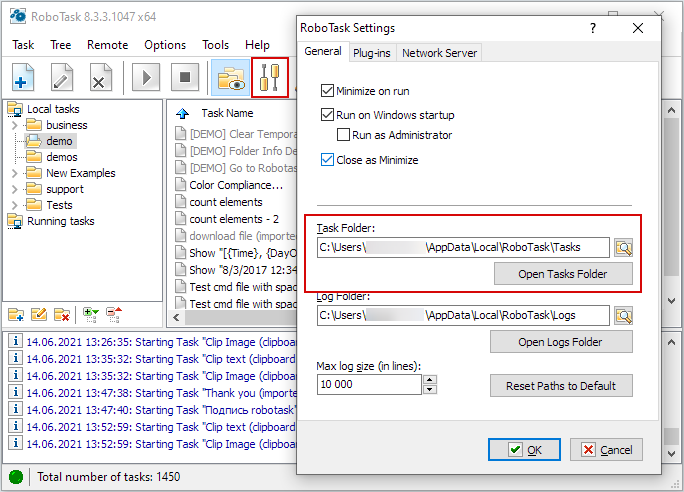Click the up arrow icon beside Task Name

pos(182,113)
